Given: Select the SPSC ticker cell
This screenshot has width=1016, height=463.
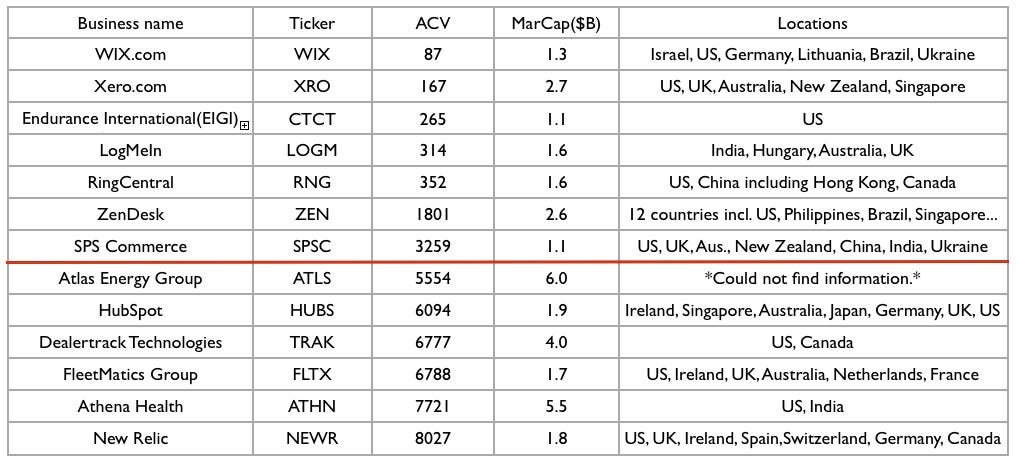Looking at the screenshot, I should click(x=312, y=246).
